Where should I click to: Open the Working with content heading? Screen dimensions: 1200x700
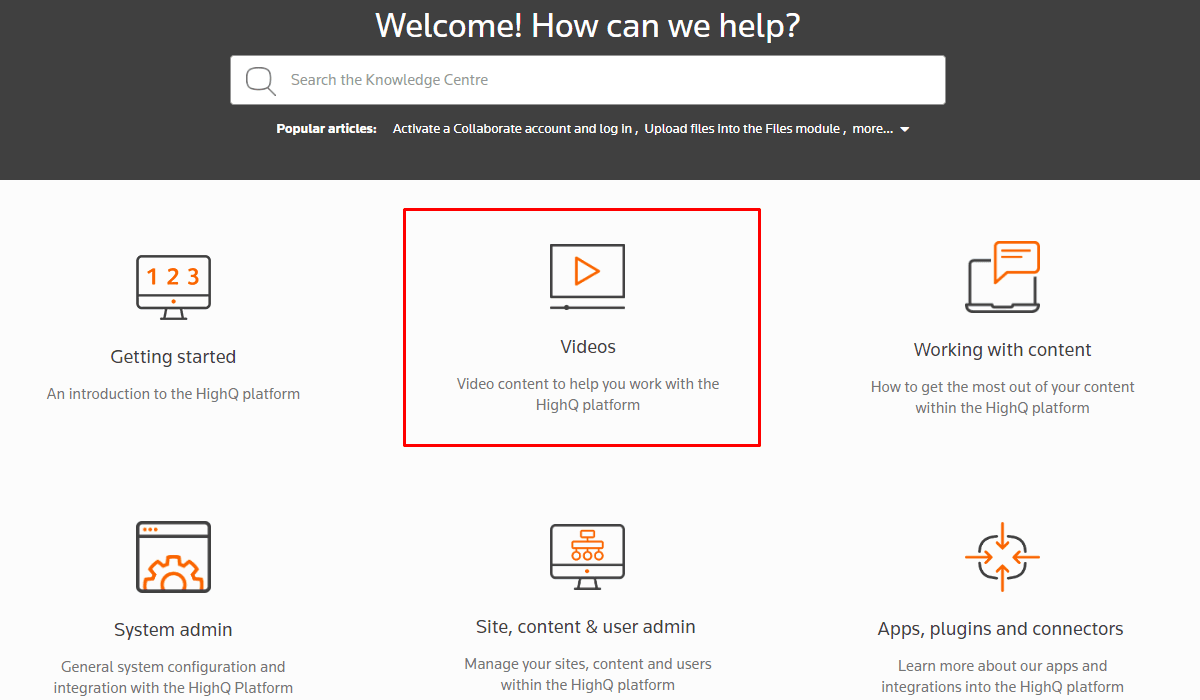1002,350
